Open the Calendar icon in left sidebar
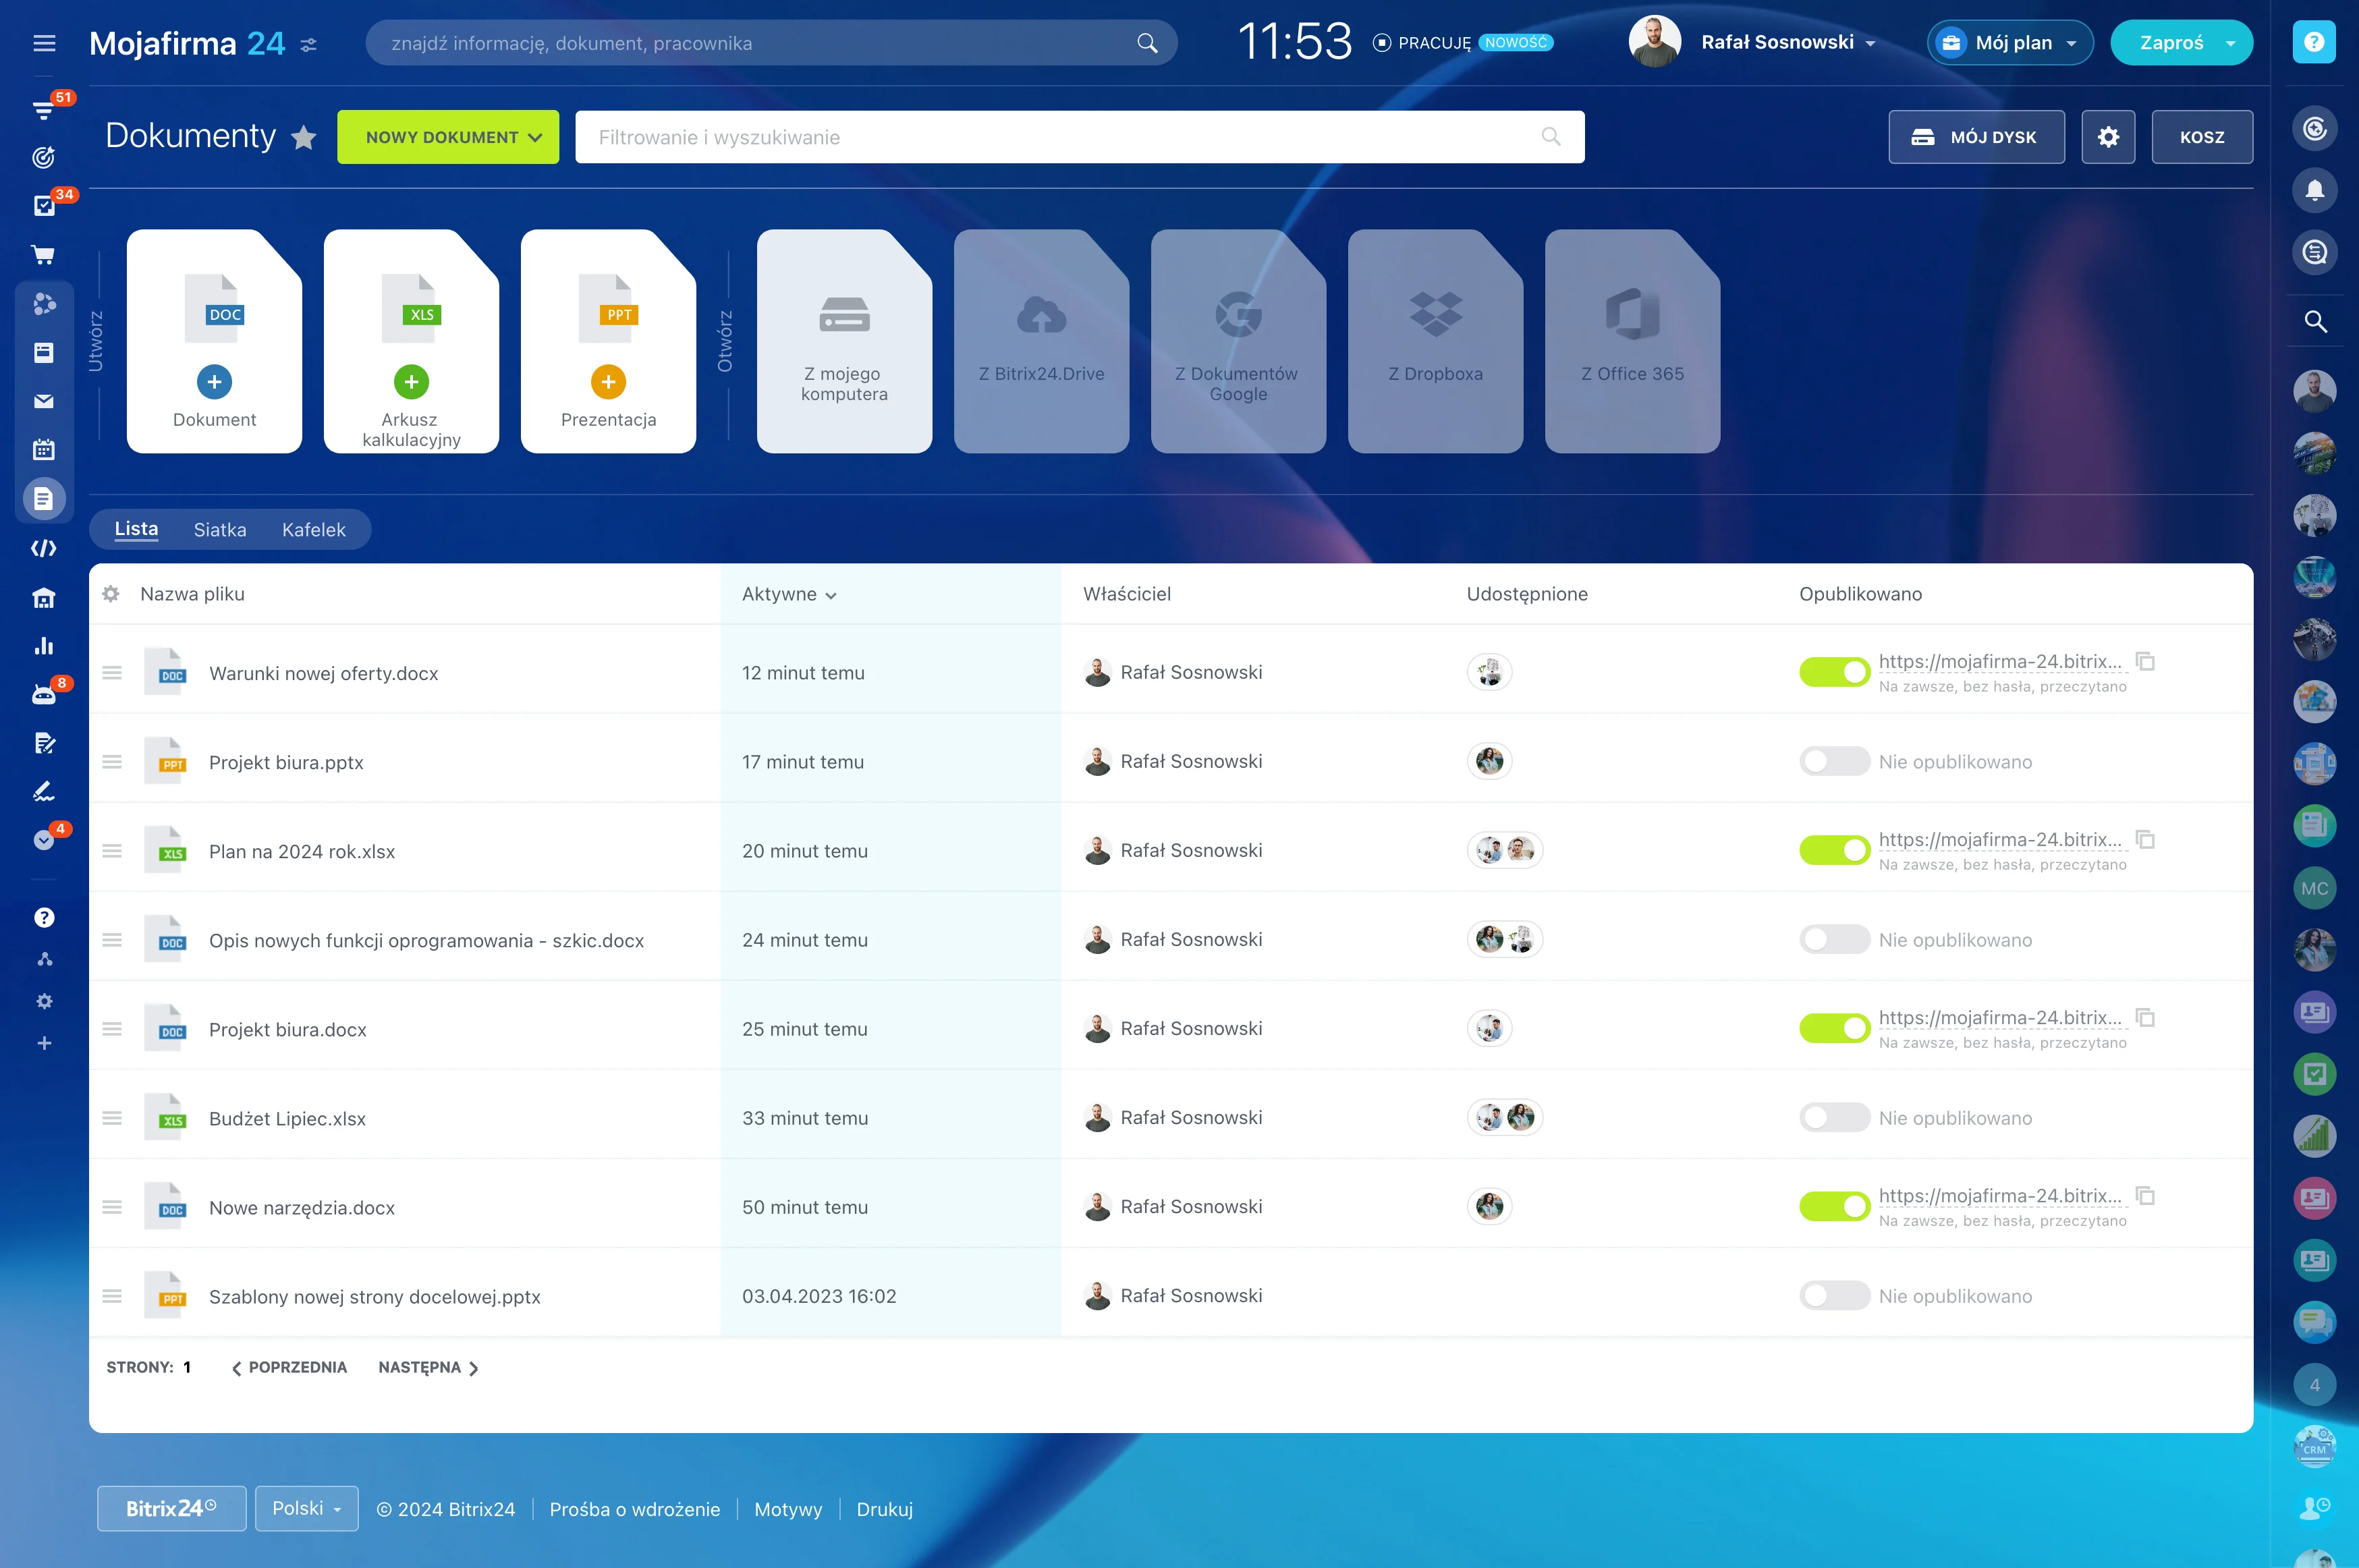Image resolution: width=2359 pixels, height=1568 pixels. point(44,449)
